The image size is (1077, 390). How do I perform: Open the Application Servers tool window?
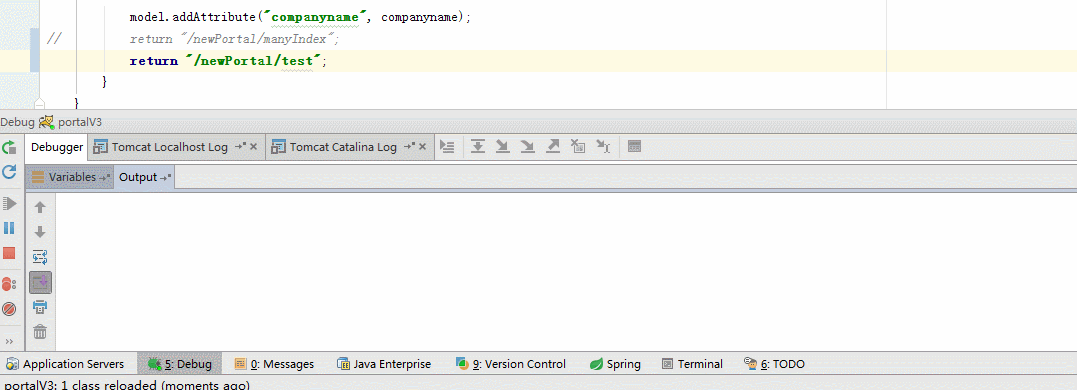(65, 364)
